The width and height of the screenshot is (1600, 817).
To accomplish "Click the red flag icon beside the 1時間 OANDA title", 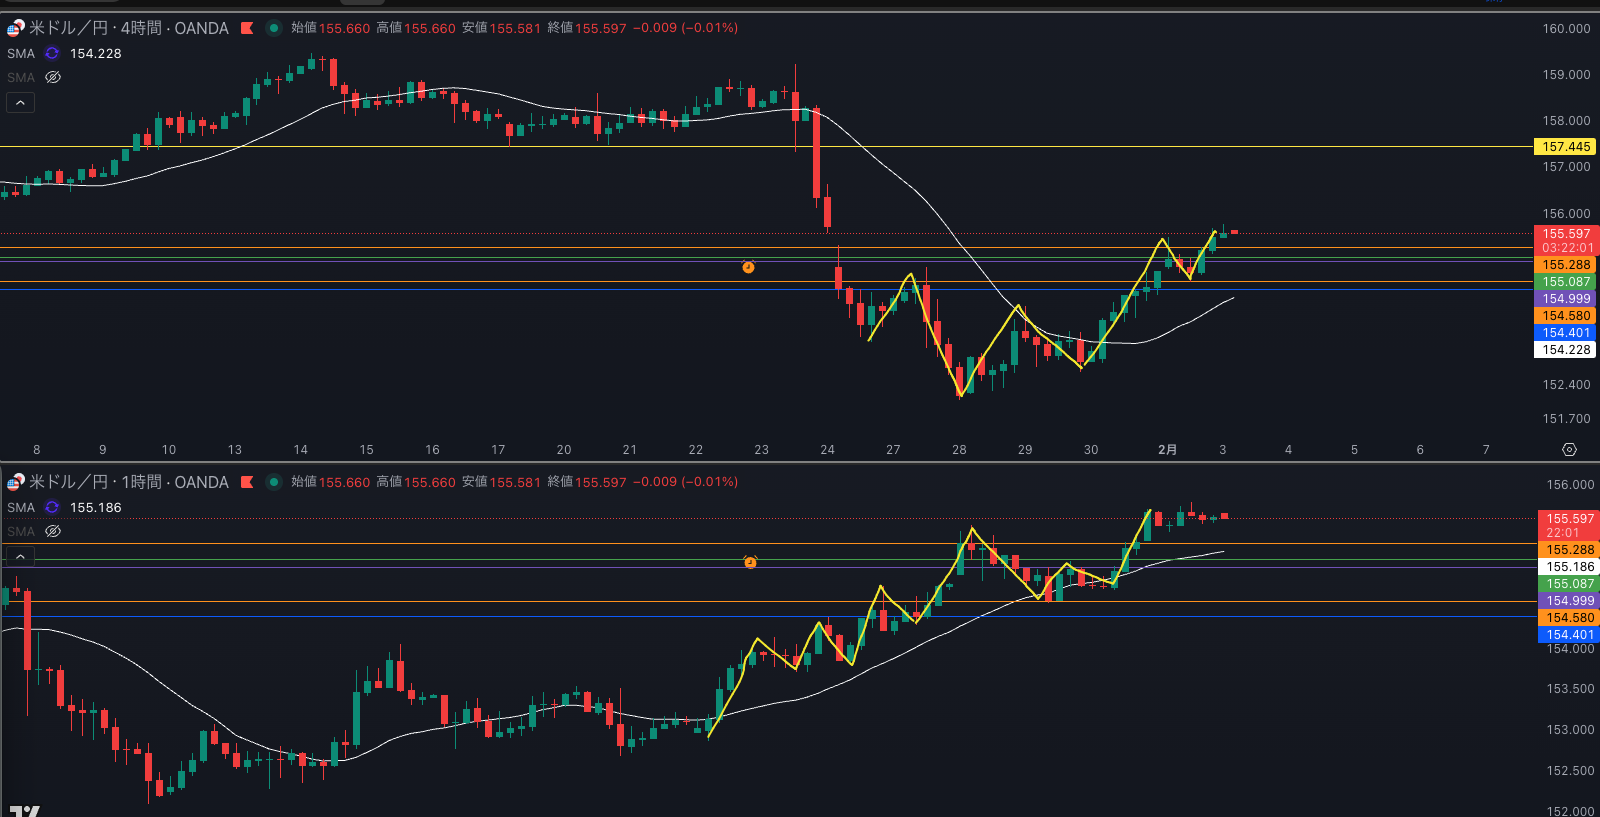I will tap(247, 482).
